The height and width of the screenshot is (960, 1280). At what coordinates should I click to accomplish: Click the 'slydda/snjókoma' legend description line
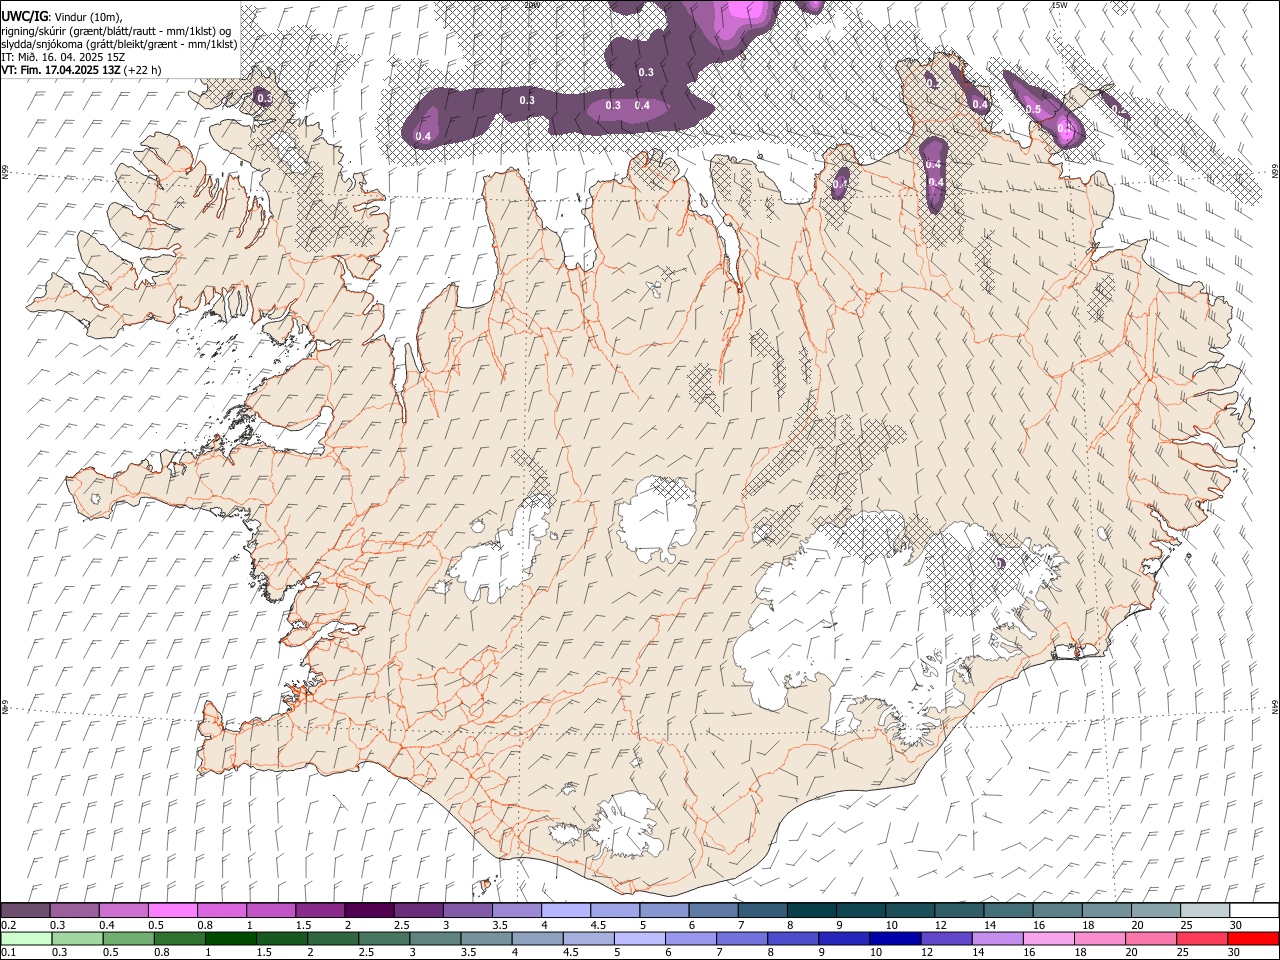(x=119, y=44)
